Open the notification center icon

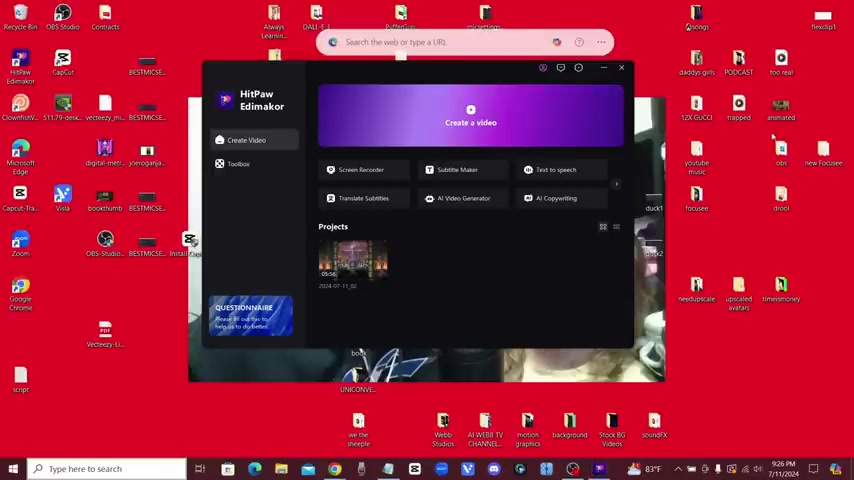pyautogui.click(x=813, y=469)
